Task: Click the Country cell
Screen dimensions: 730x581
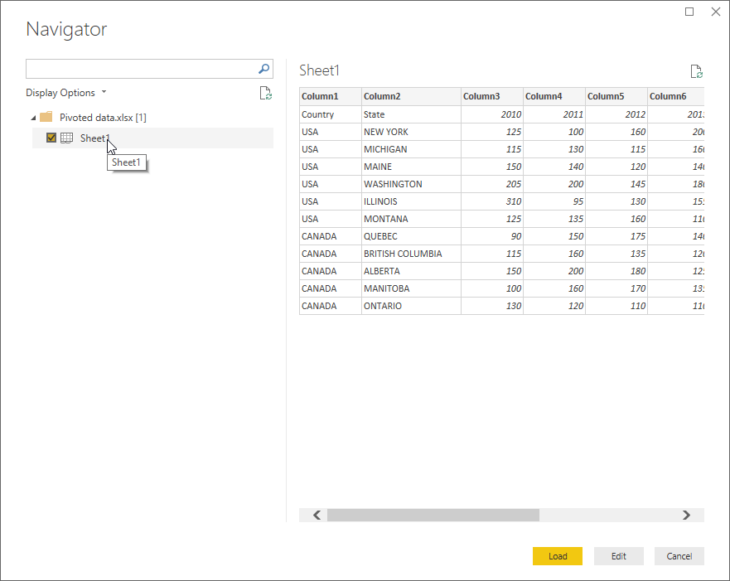Action: pos(330,115)
